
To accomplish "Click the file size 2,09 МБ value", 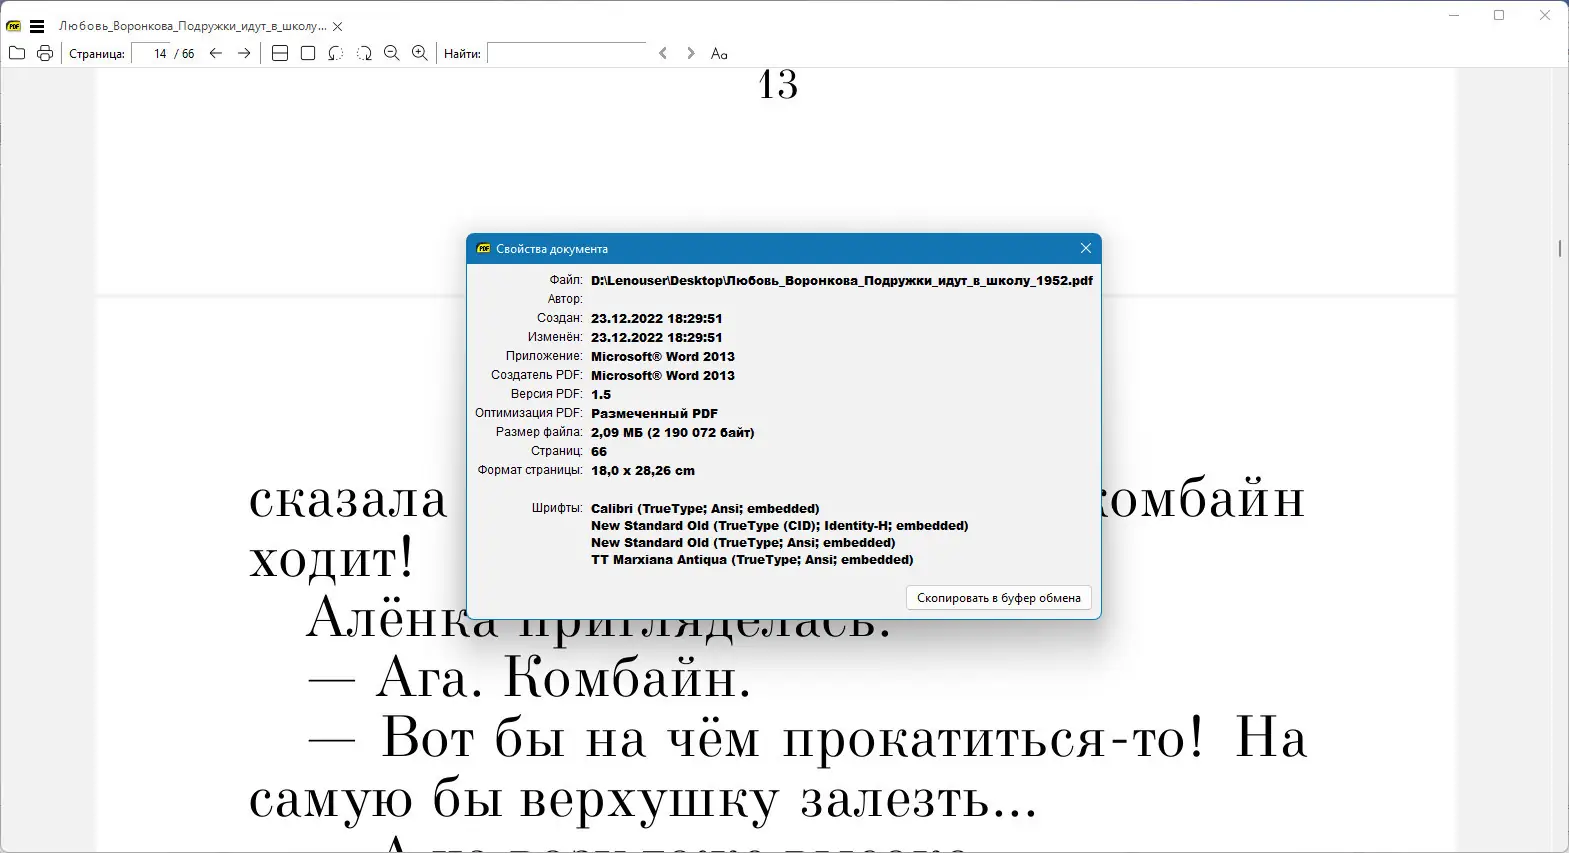I will tap(673, 433).
